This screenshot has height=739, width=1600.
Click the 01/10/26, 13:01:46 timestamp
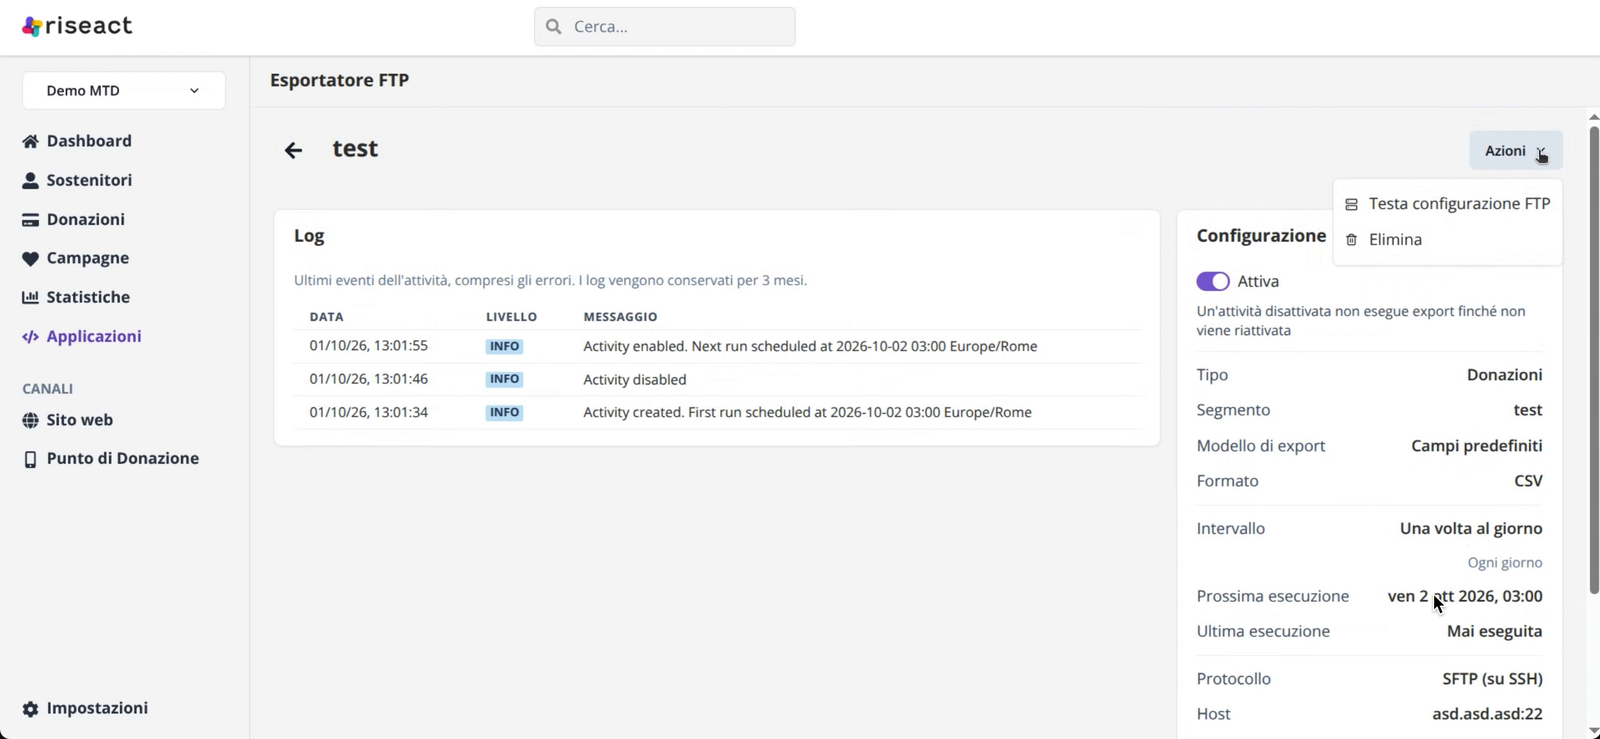click(x=369, y=379)
